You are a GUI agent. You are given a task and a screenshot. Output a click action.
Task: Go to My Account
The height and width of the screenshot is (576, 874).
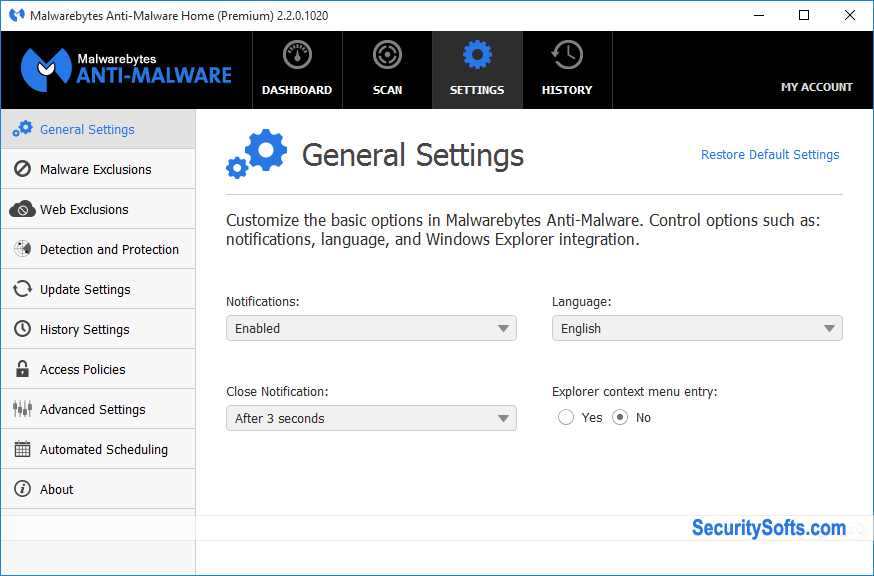coord(817,87)
